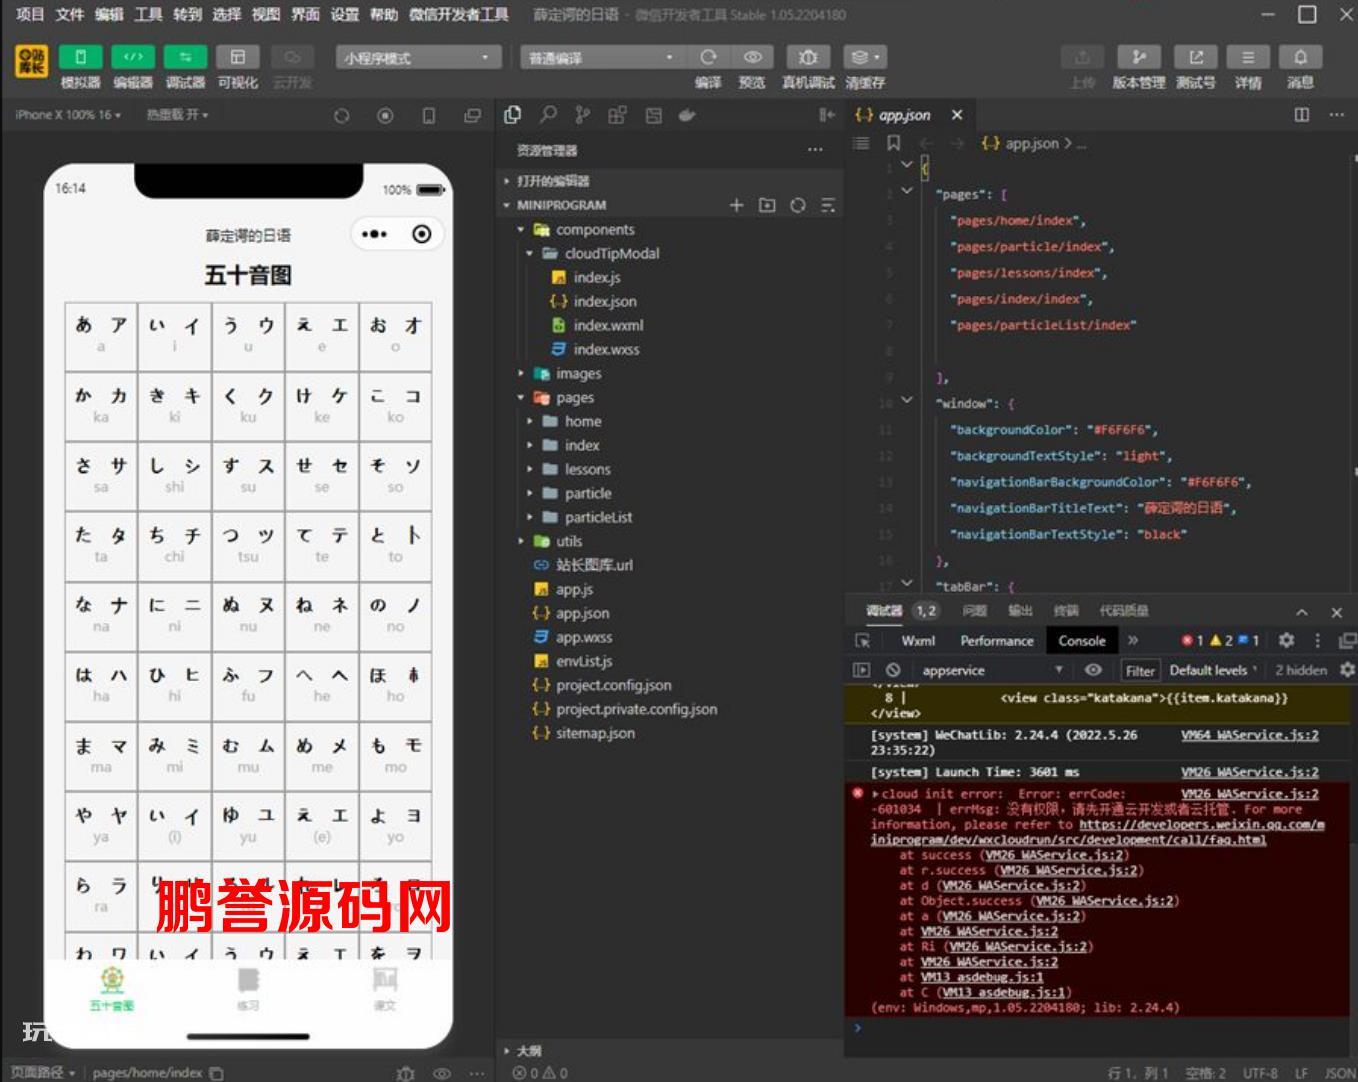1358x1082 pixels.
Task: Switch to the Wxml devtools tab
Action: (x=918, y=641)
